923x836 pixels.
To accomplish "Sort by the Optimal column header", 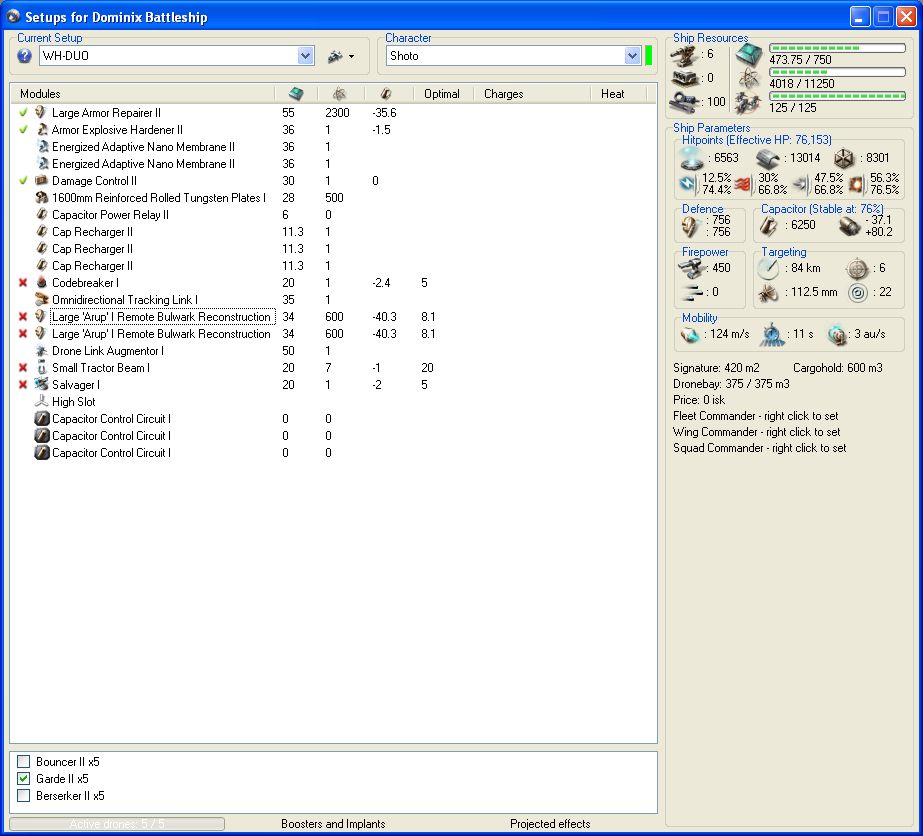I will click(x=441, y=94).
